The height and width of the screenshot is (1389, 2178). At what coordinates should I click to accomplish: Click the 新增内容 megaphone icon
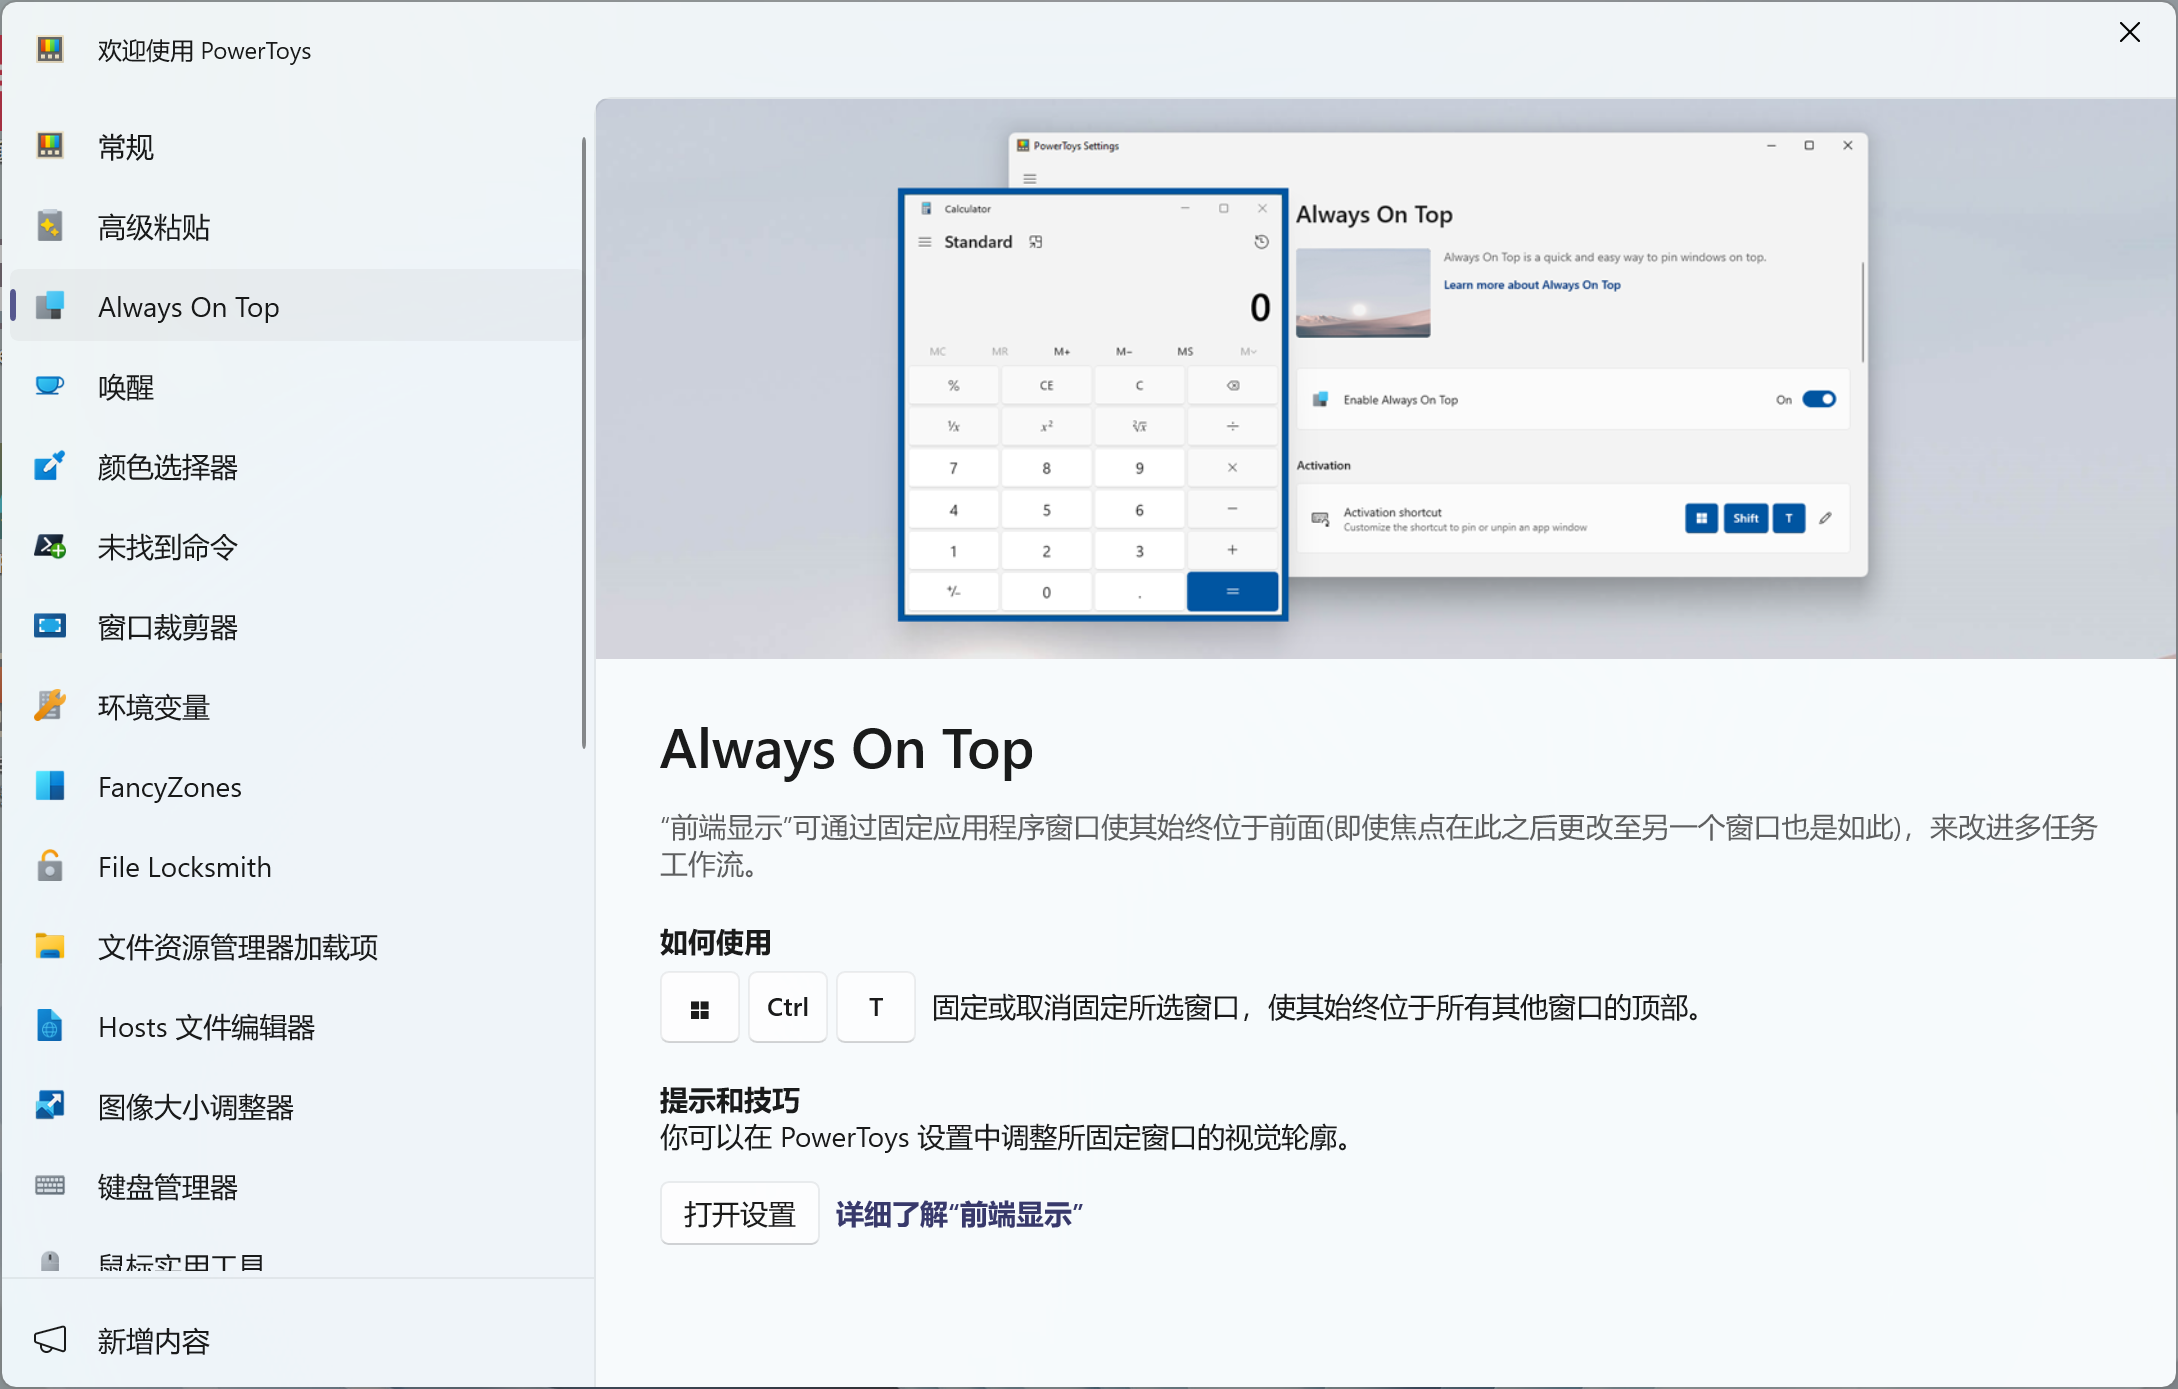(50, 1340)
